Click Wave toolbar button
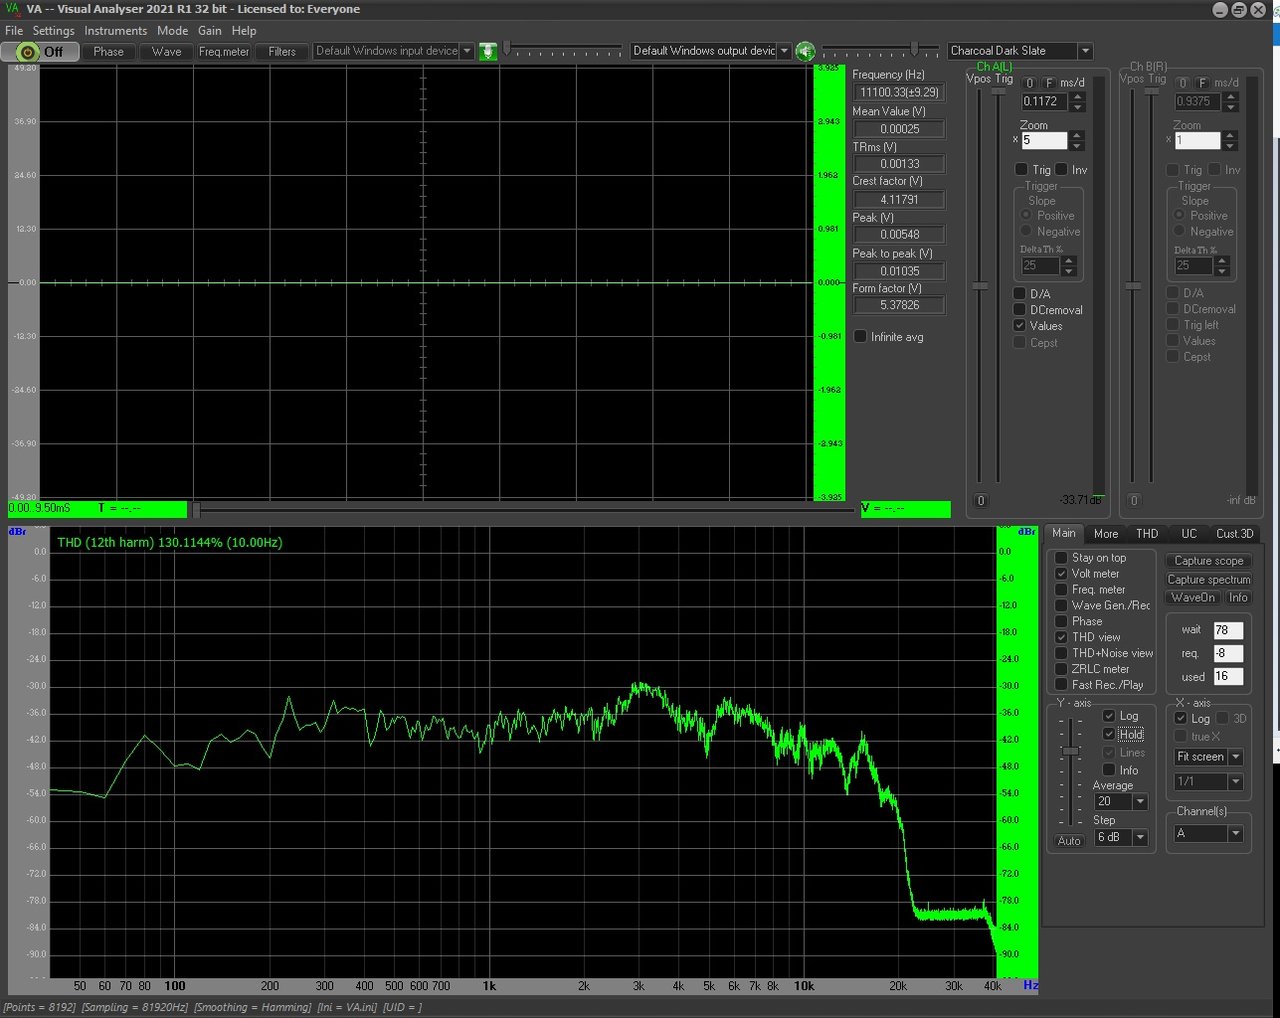This screenshot has height=1018, width=1280. click(167, 51)
